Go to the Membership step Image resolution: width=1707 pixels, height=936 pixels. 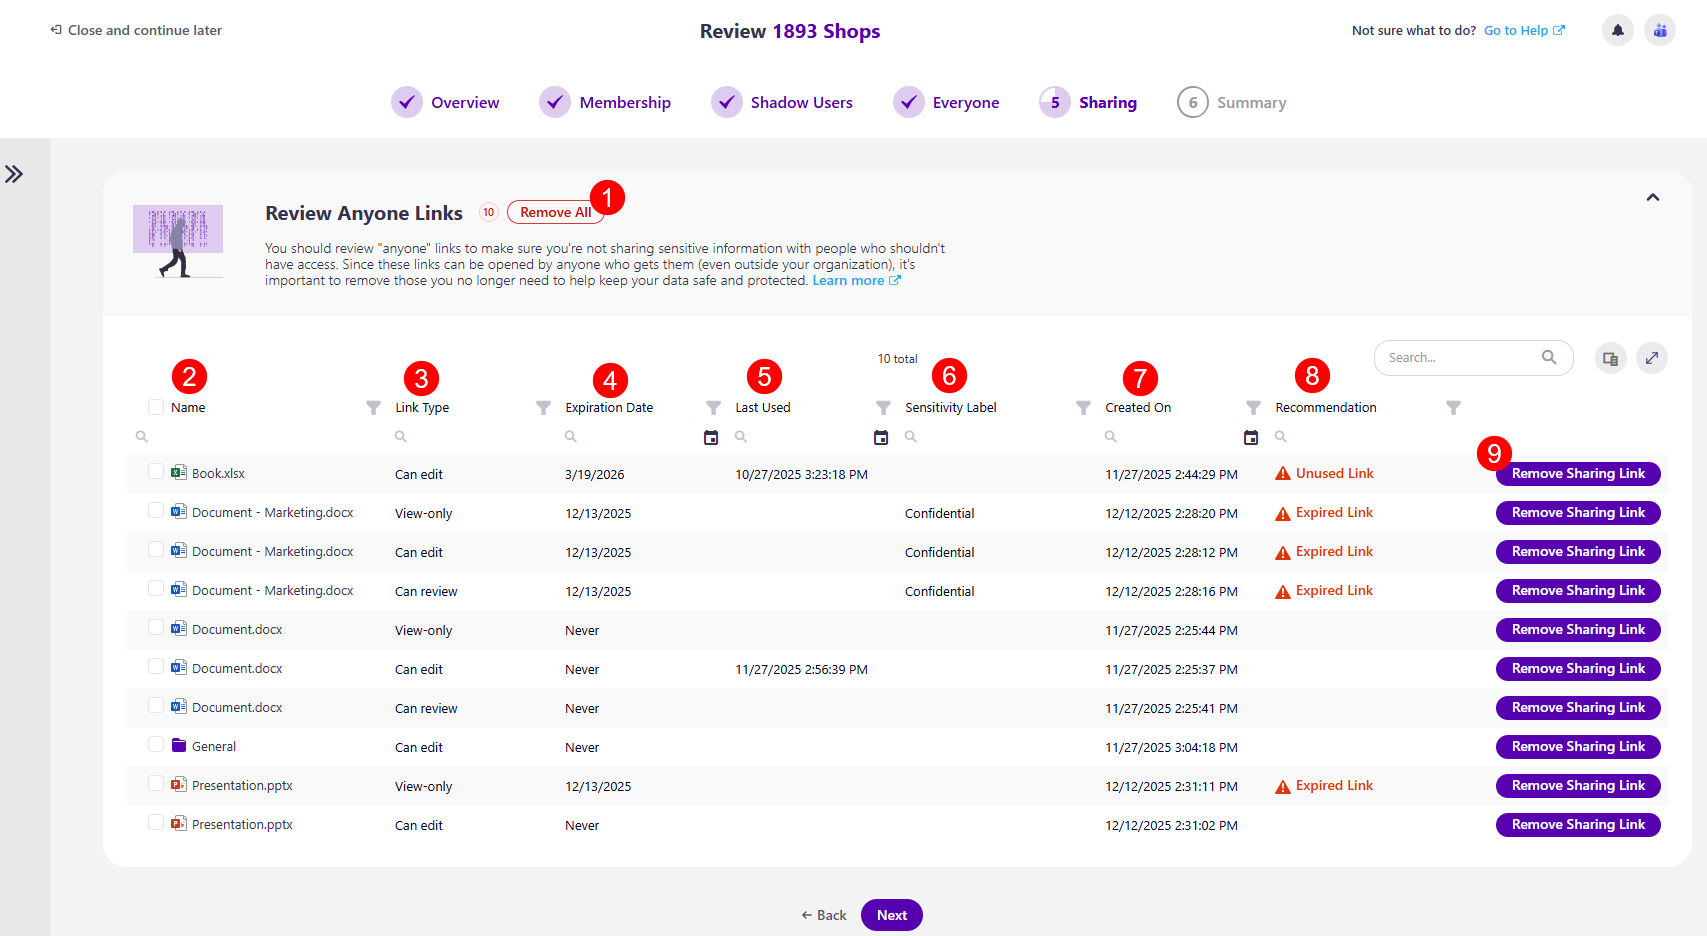[625, 102]
